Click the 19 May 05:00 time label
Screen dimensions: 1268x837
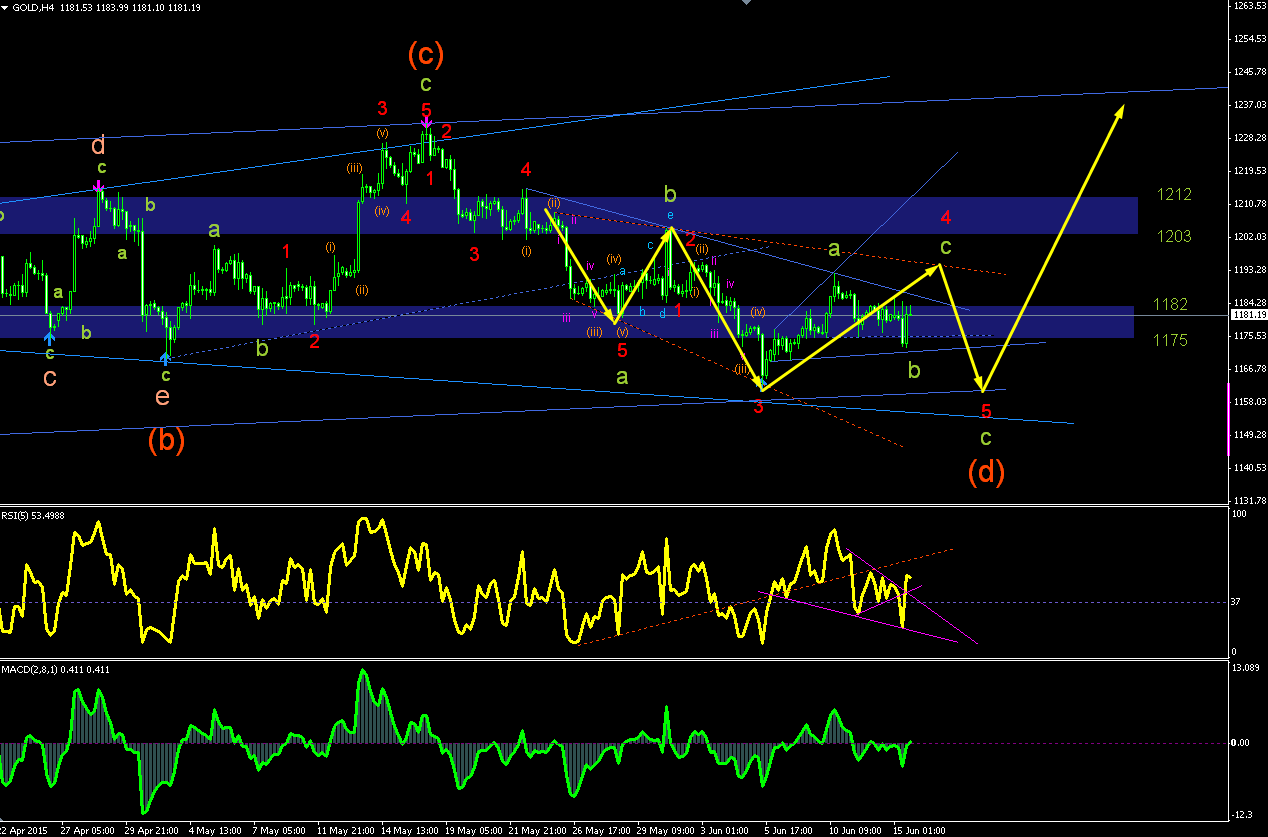pyautogui.click(x=472, y=830)
